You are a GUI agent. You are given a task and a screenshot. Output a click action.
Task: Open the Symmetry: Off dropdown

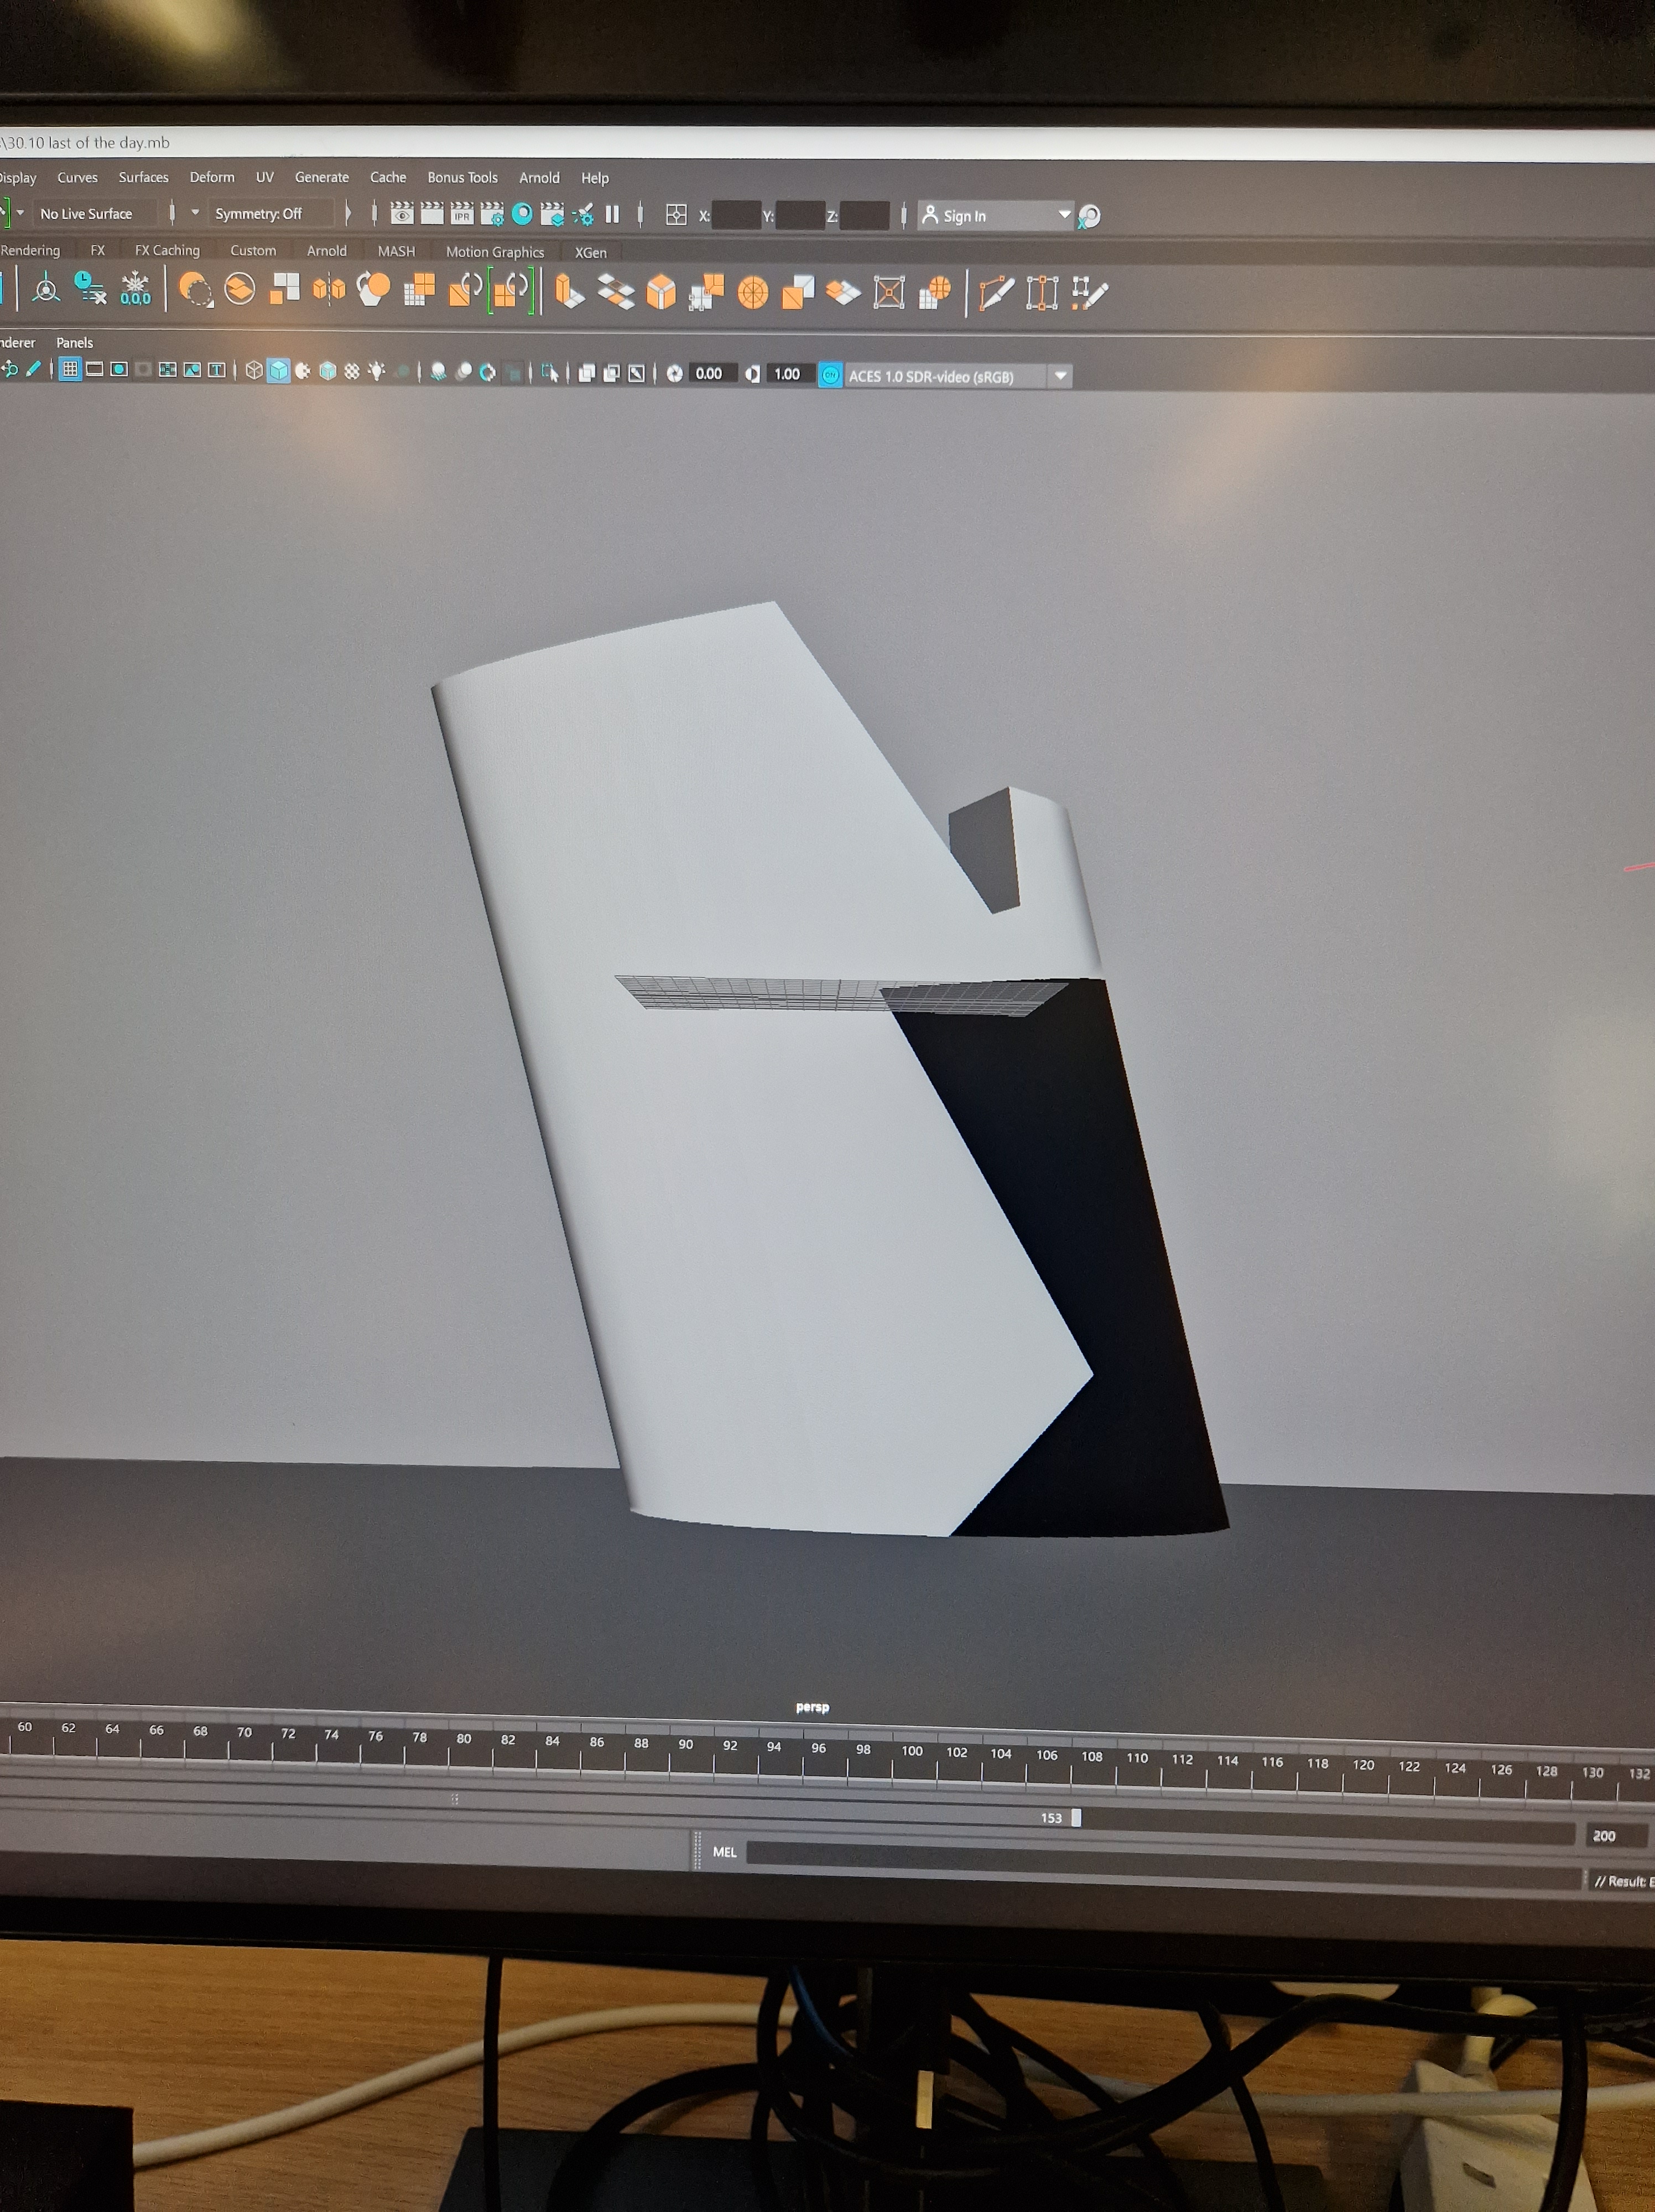click(x=259, y=214)
